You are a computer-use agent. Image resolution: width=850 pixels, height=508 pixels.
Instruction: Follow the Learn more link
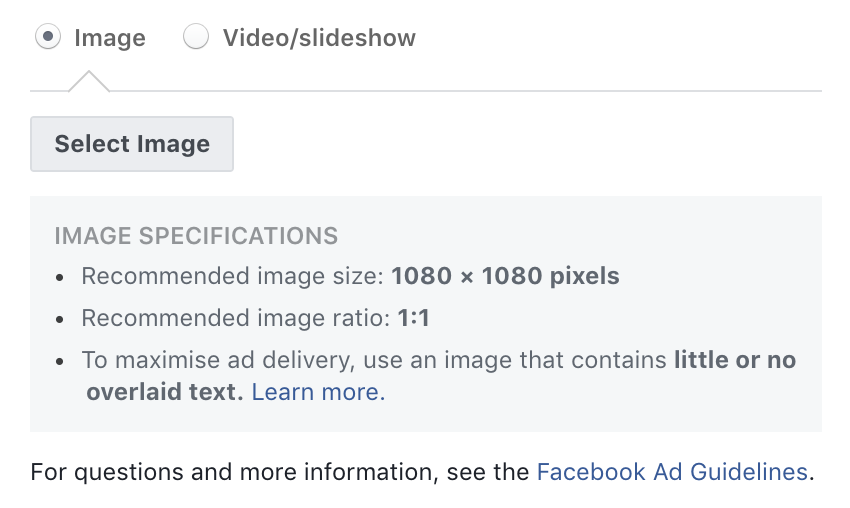[318, 391]
